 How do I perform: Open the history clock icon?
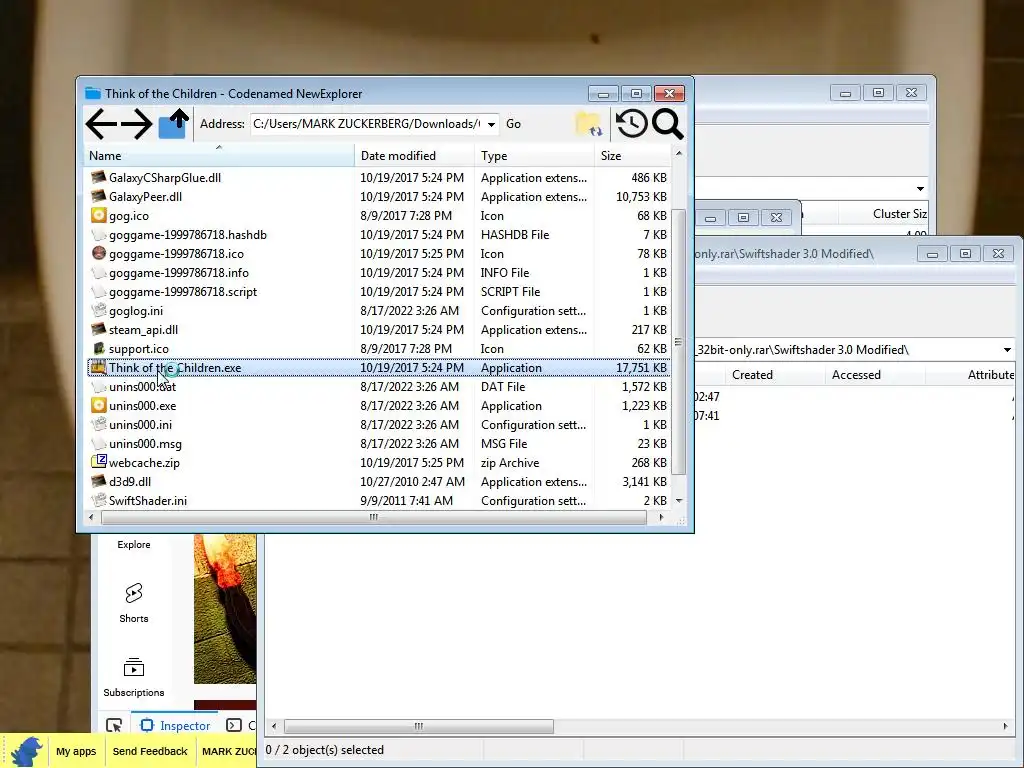[631, 124]
